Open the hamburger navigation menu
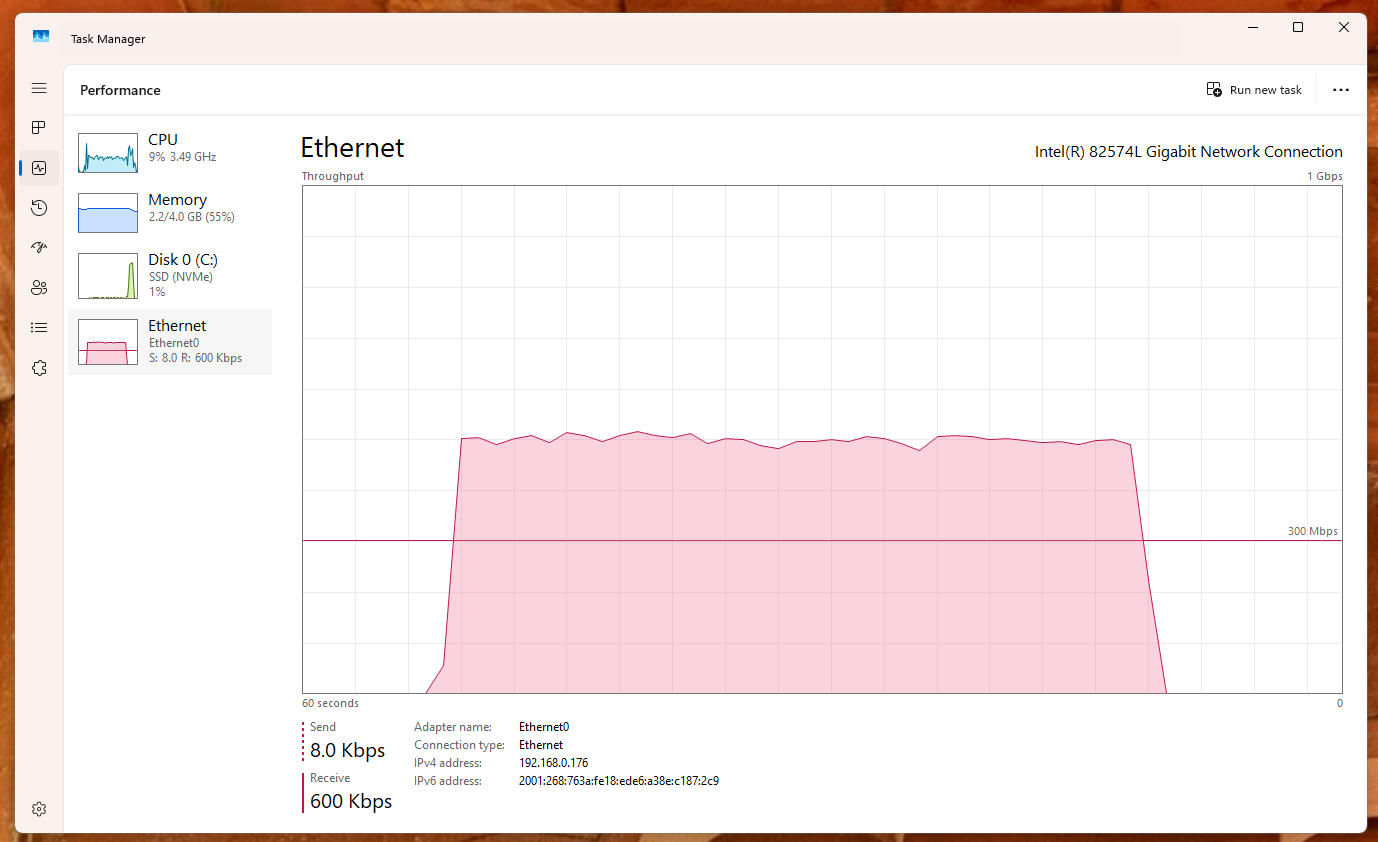Screen dimensions: 1378x842 click(39, 88)
